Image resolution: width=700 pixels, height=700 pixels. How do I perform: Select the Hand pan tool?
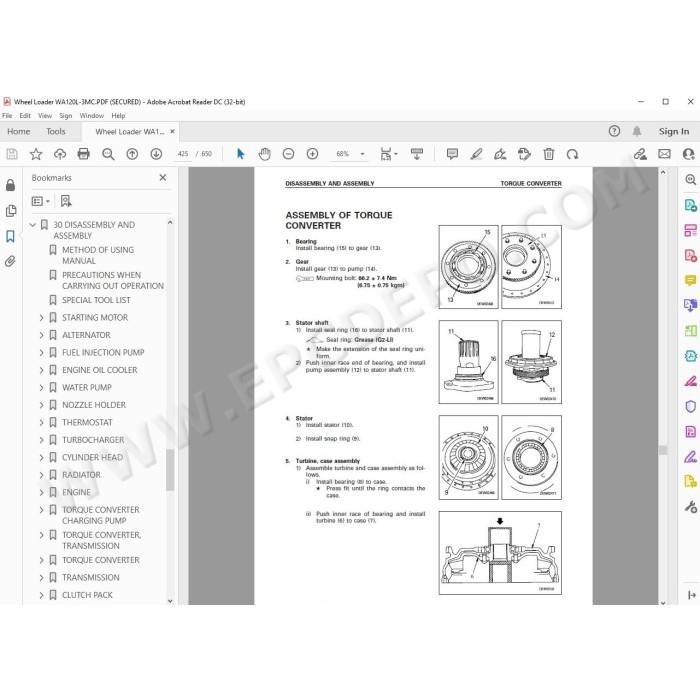[x=265, y=154]
